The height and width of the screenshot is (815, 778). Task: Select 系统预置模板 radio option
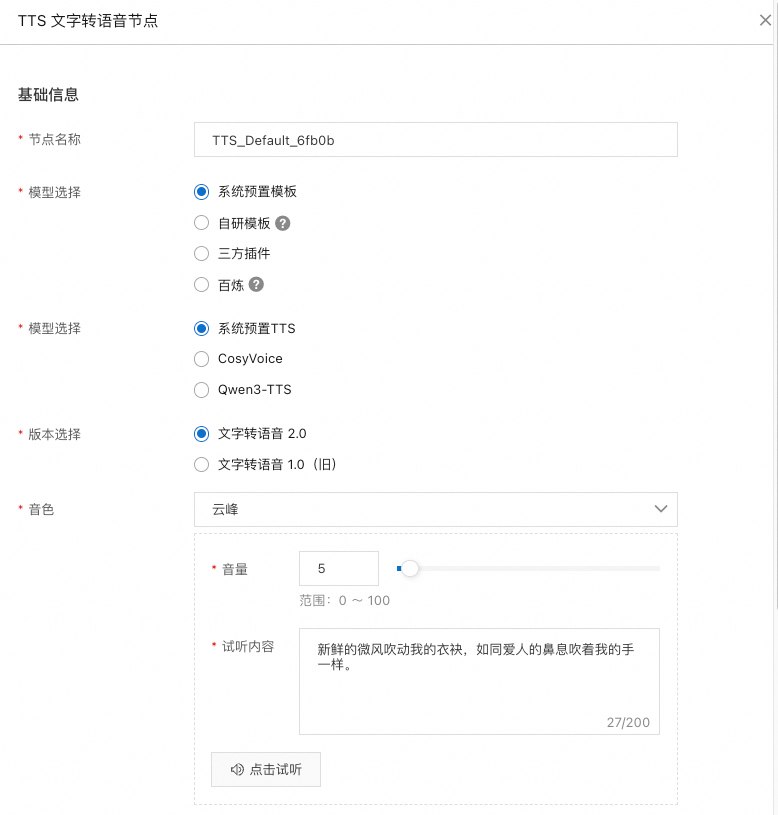[x=202, y=192]
